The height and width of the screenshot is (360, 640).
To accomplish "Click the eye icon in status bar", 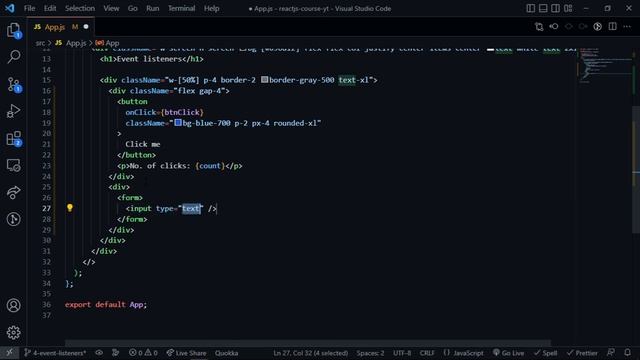I will click(99, 353).
